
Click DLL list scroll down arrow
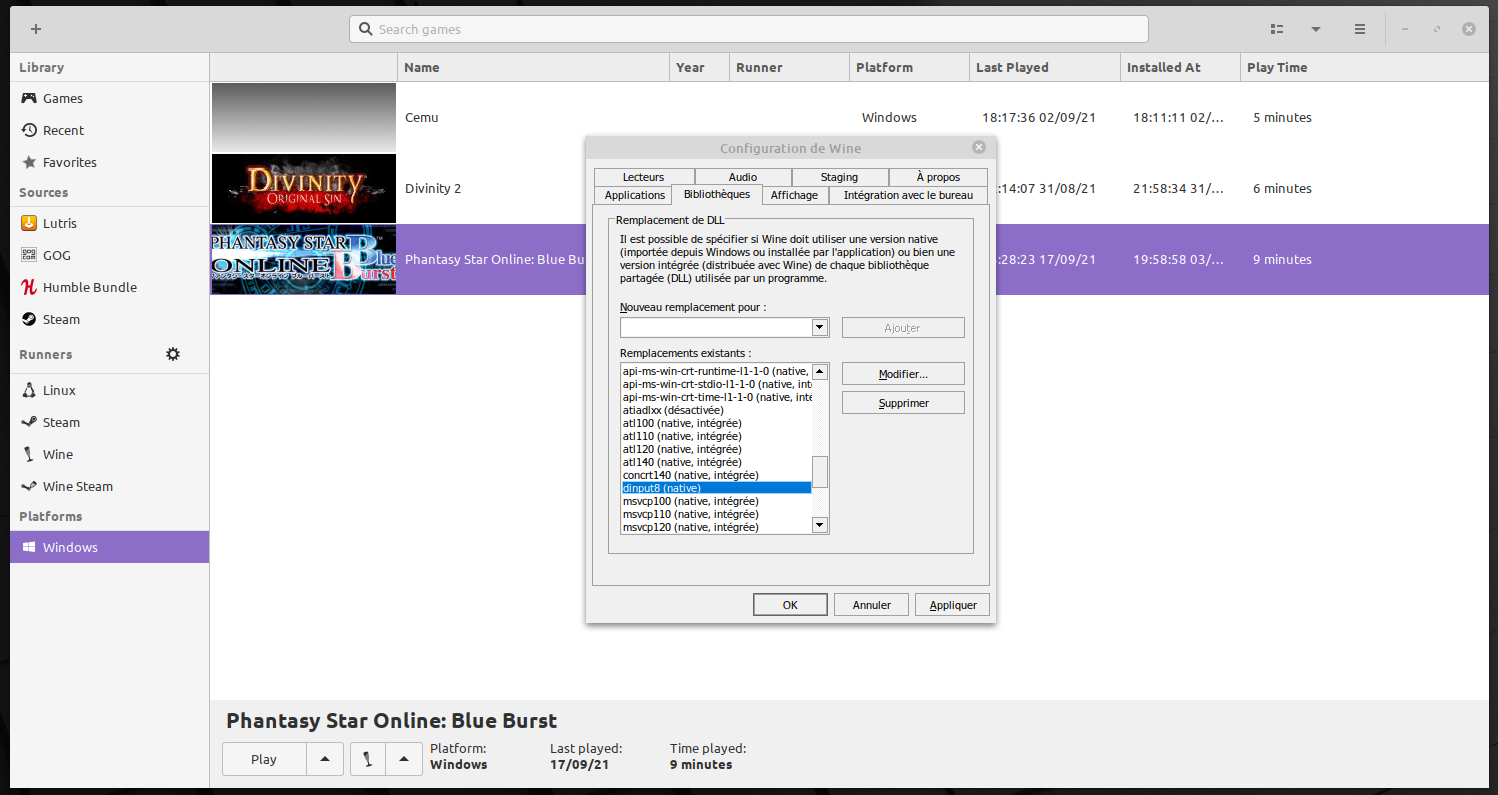(820, 525)
